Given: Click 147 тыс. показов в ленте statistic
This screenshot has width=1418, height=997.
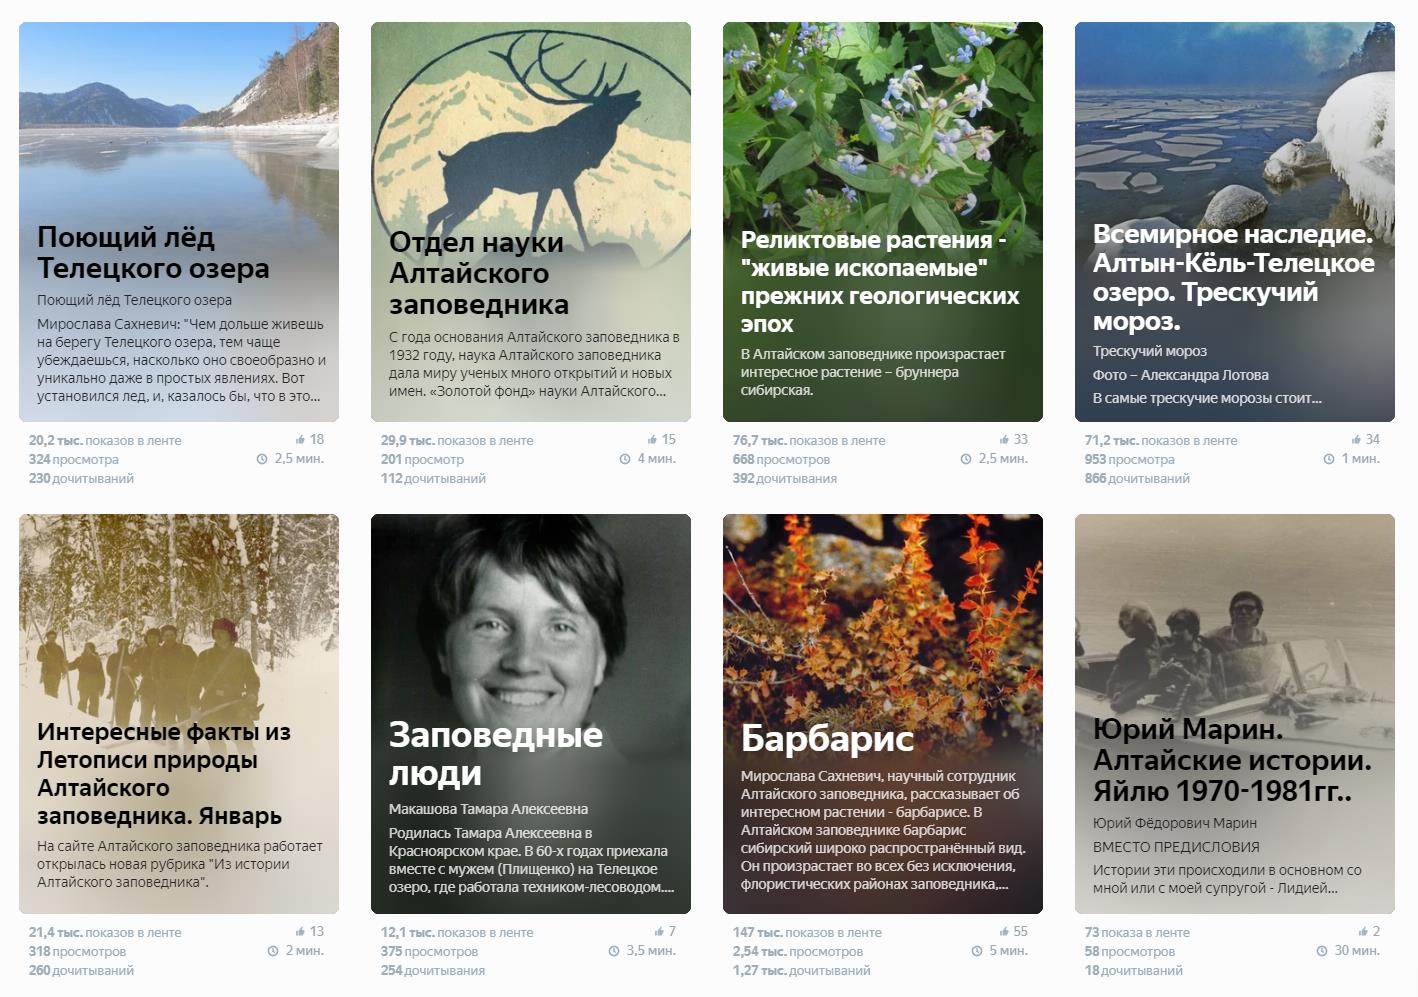Looking at the screenshot, I should pyautogui.click(x=807, y=932).
